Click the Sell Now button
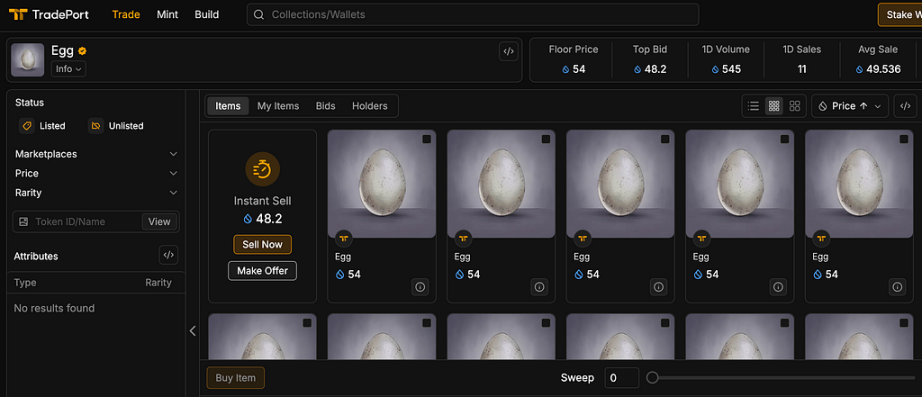Image resolution: width=922 pixels, height=397 pixels. coord(262,245)
